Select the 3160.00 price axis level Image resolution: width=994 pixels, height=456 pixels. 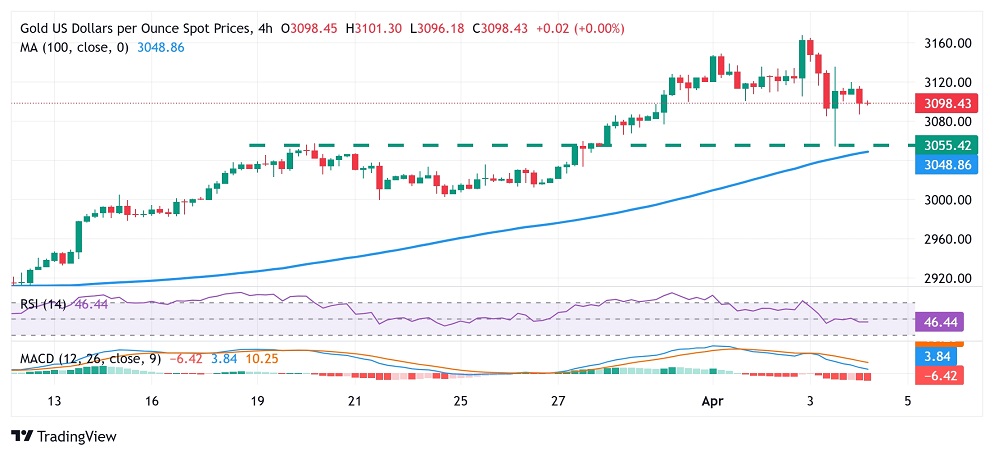[946, 44]
